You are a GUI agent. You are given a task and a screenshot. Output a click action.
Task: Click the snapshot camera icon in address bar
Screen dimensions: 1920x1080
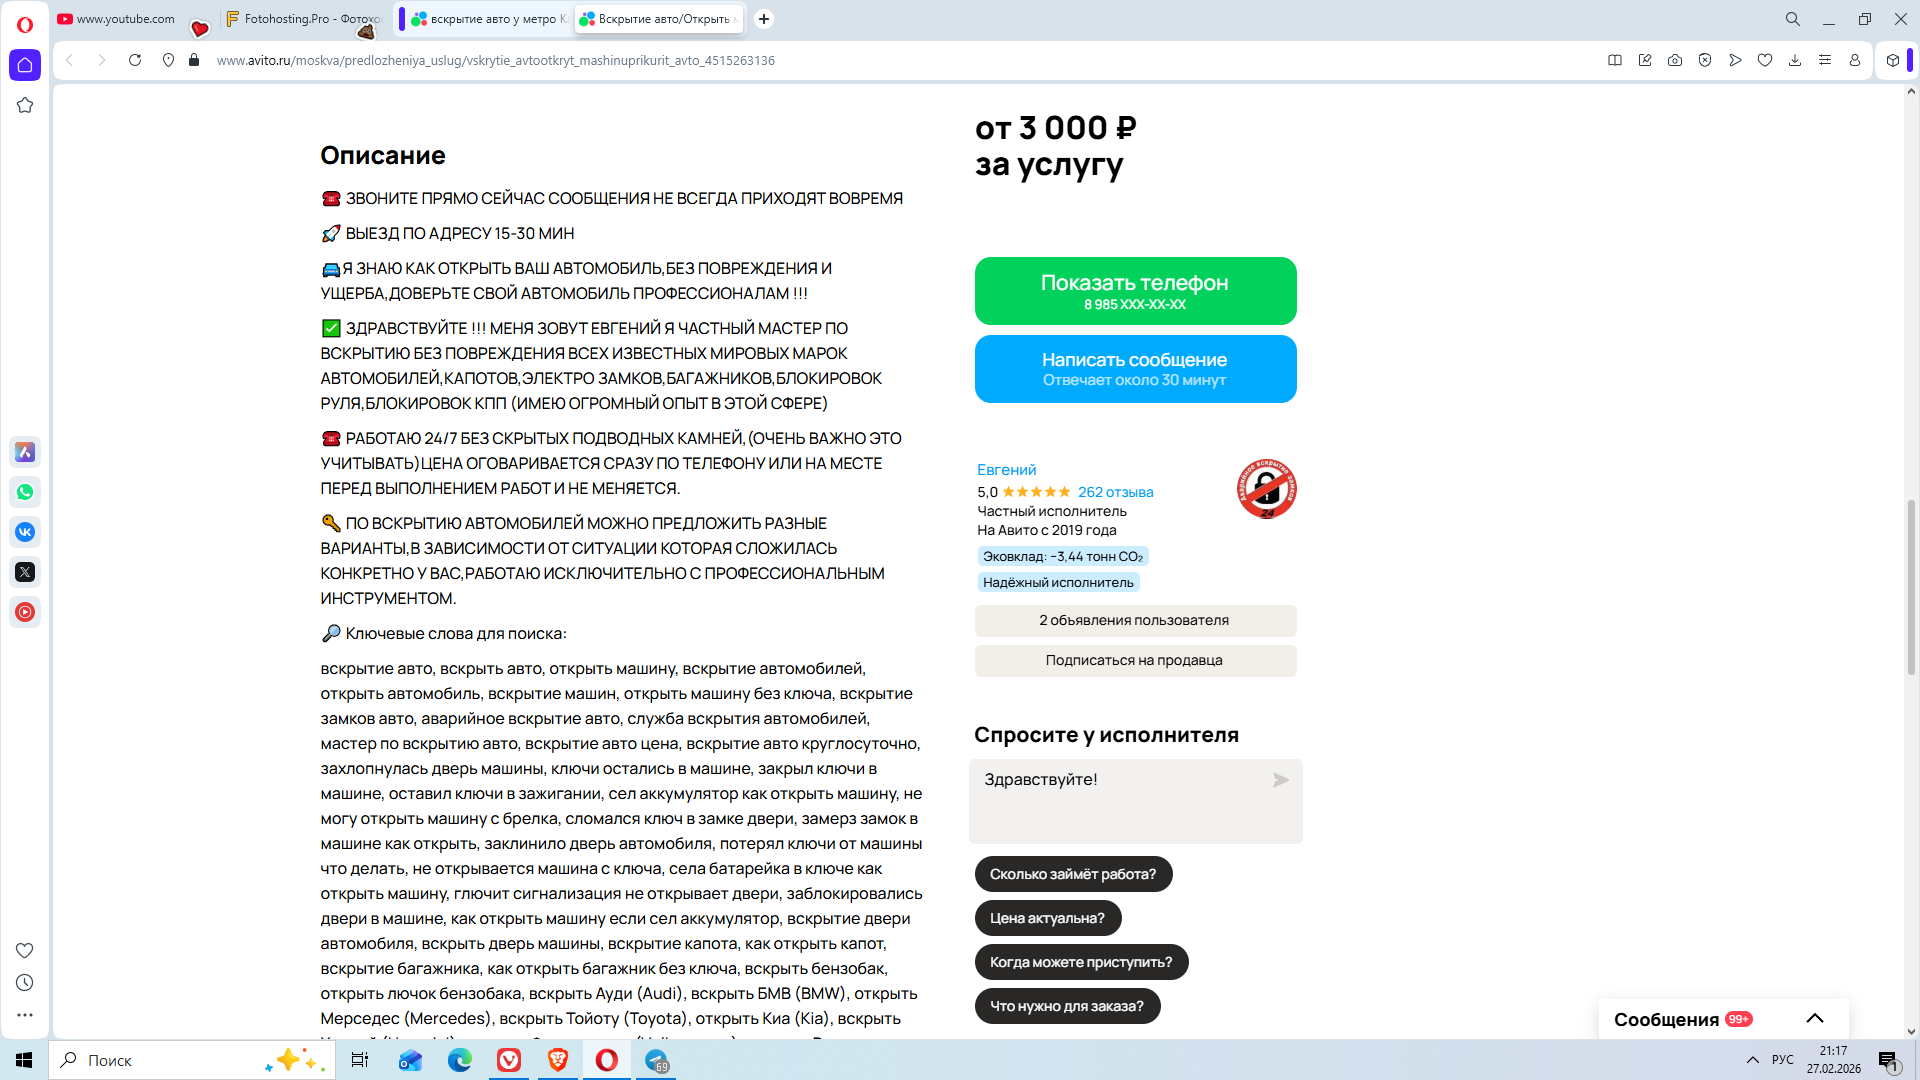[x=1675, y=60]
